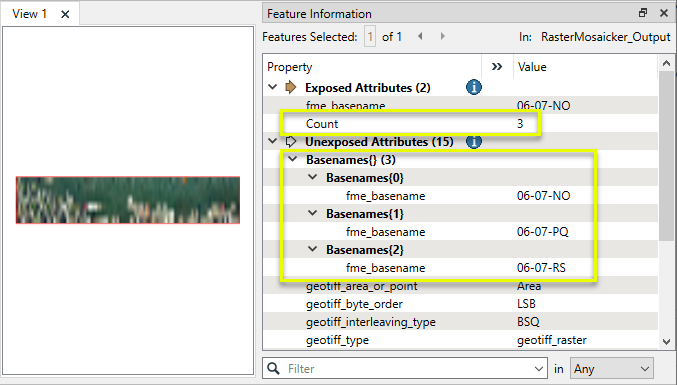The width and height of the screenshot is (677, 385).
Task: Click the Filter text field
Action: (x=408, y=369)
